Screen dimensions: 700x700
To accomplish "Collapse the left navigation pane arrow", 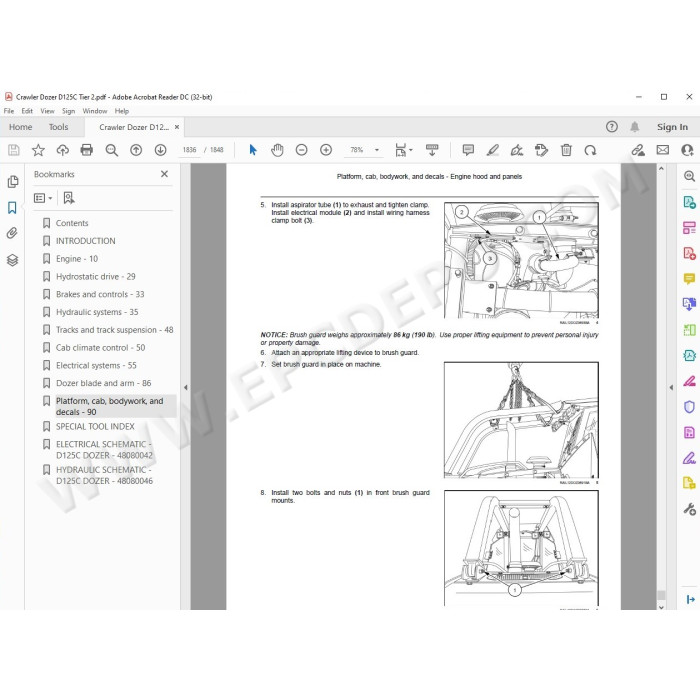I will click(186, 388).
